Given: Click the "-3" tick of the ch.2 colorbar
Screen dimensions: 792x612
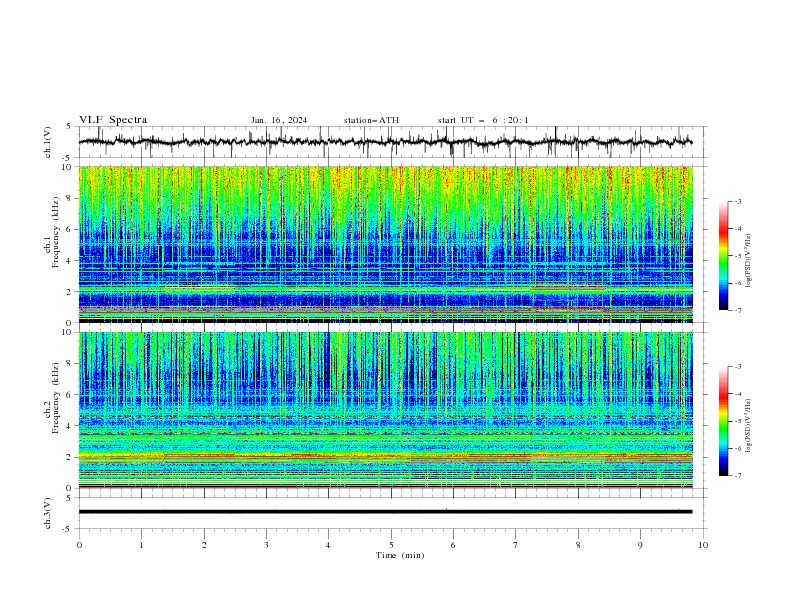Looking at the screenshot, I should pos(738,367).
